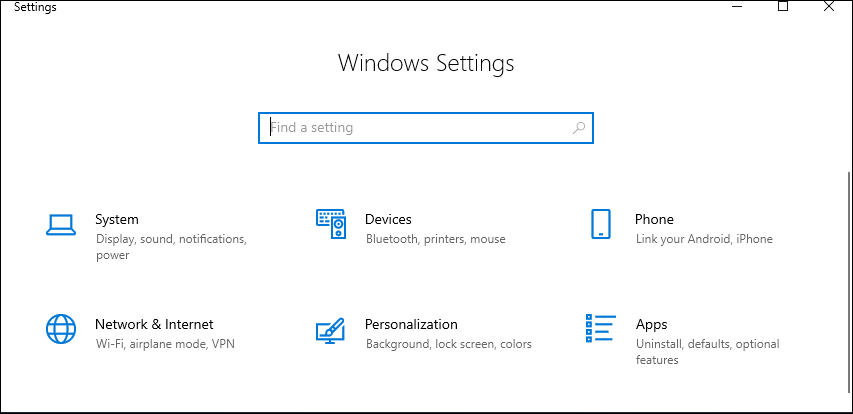
Task: Open the Devices settings label
Action: (x=388, y=219)
